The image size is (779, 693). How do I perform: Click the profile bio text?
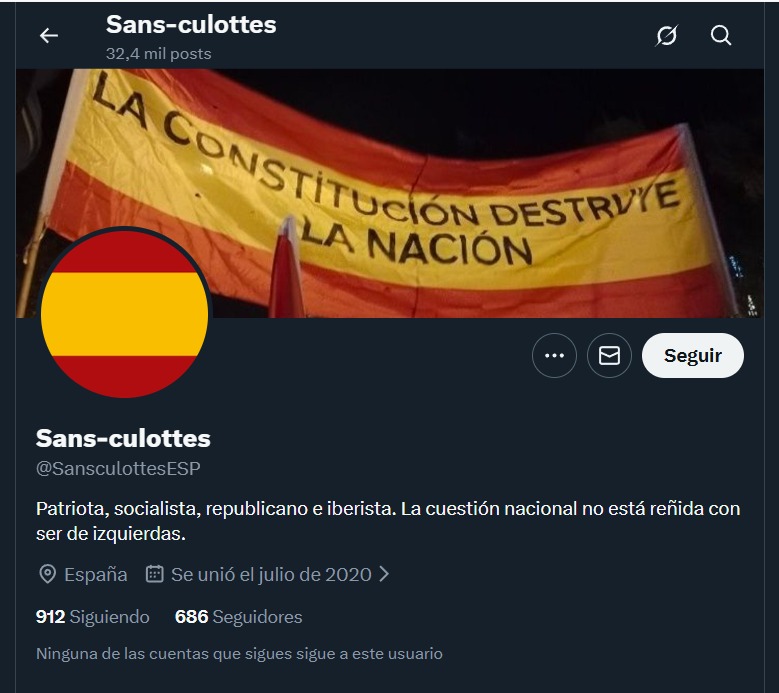pos(388,521)
